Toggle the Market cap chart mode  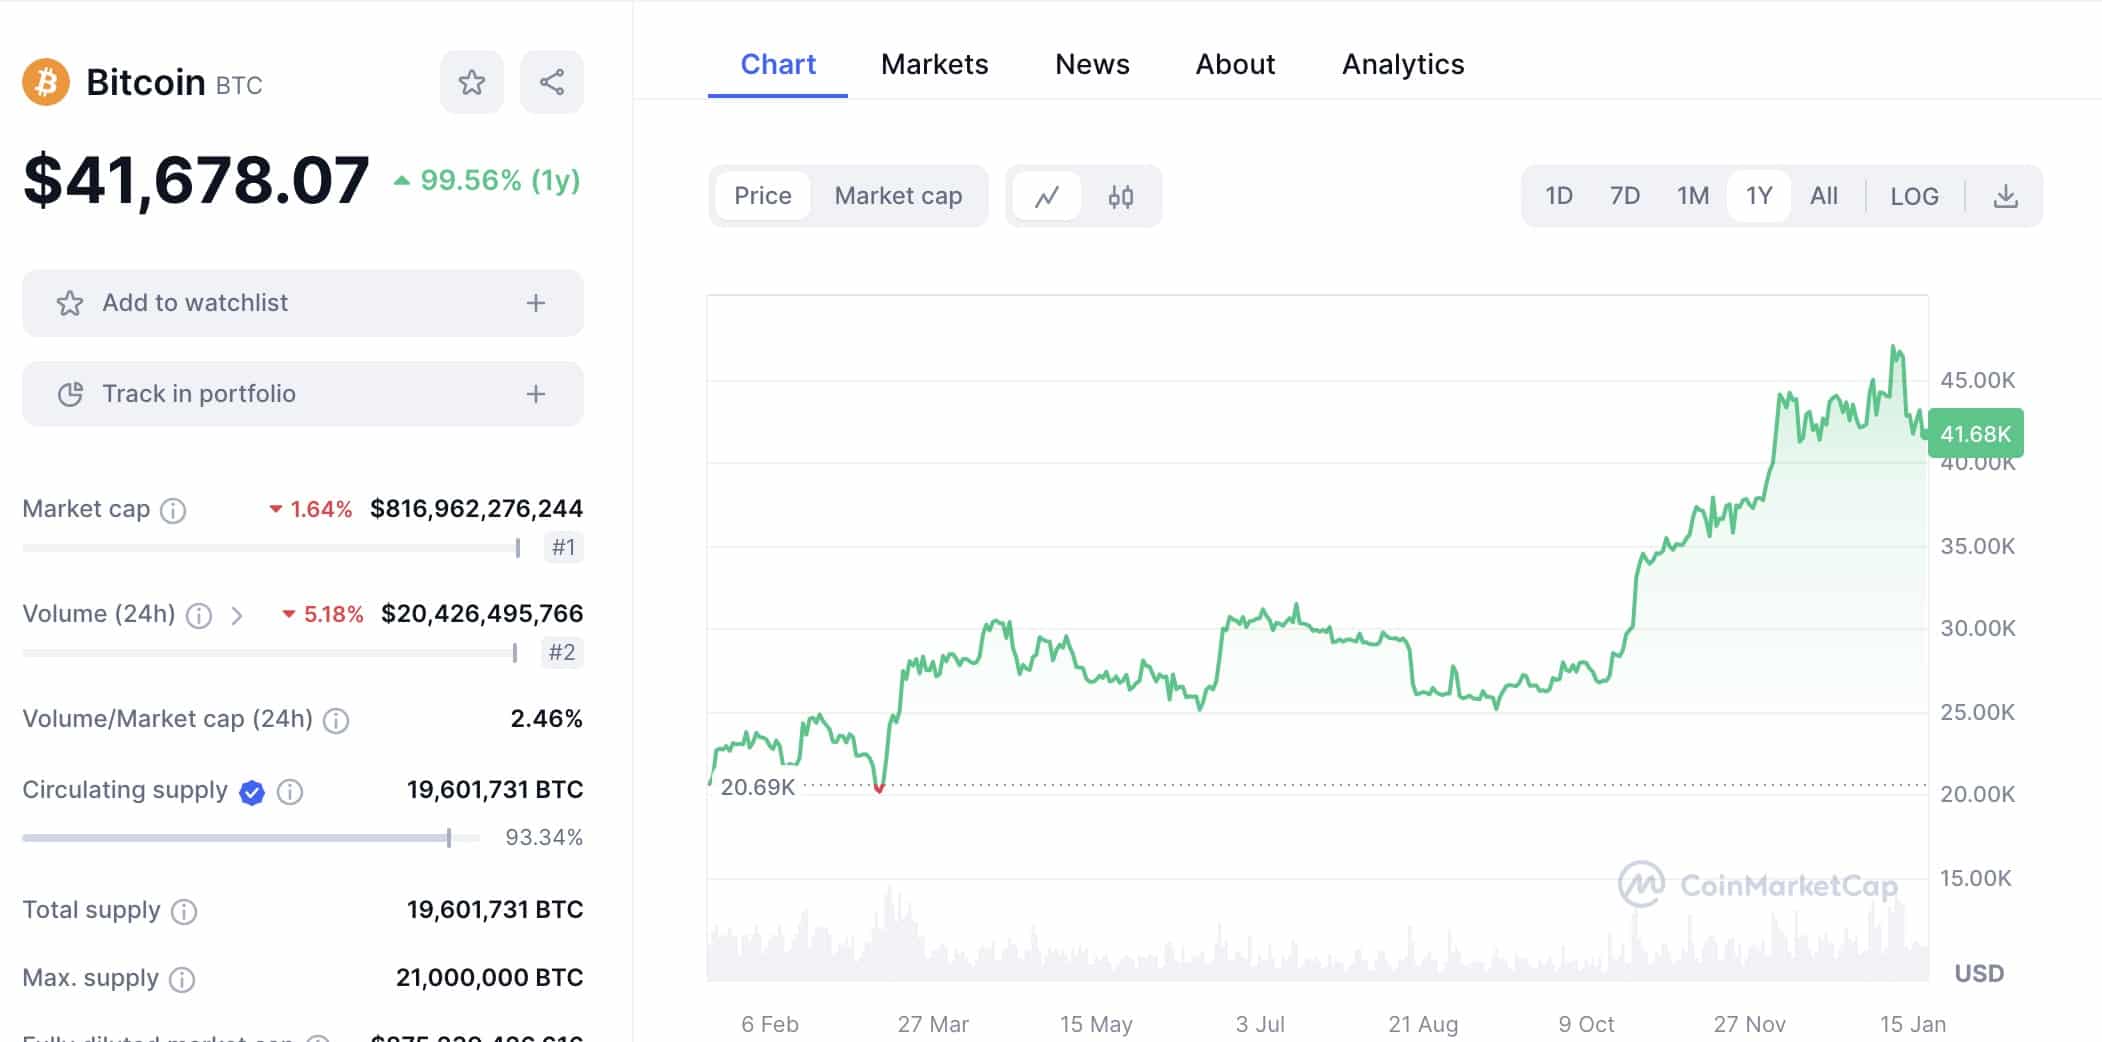point(898,196)
